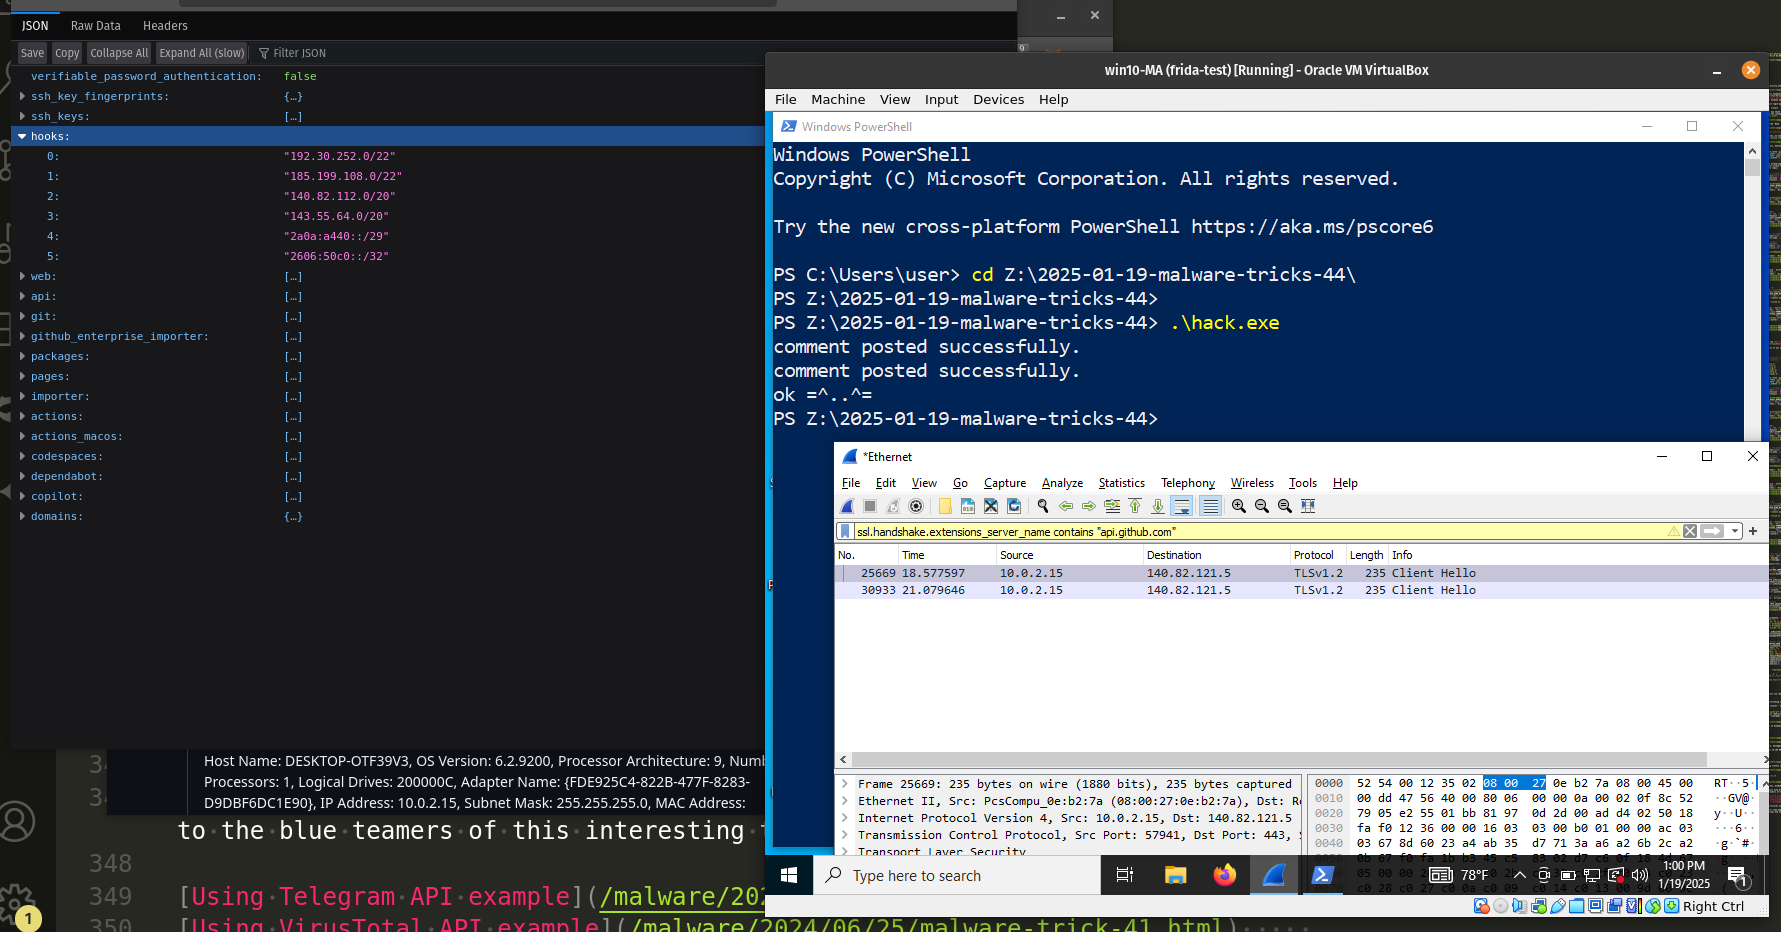Viewport: 1781px width, 932px height.
Task: Expand ssh_key_fingerprints node
Action: [22, 96]
